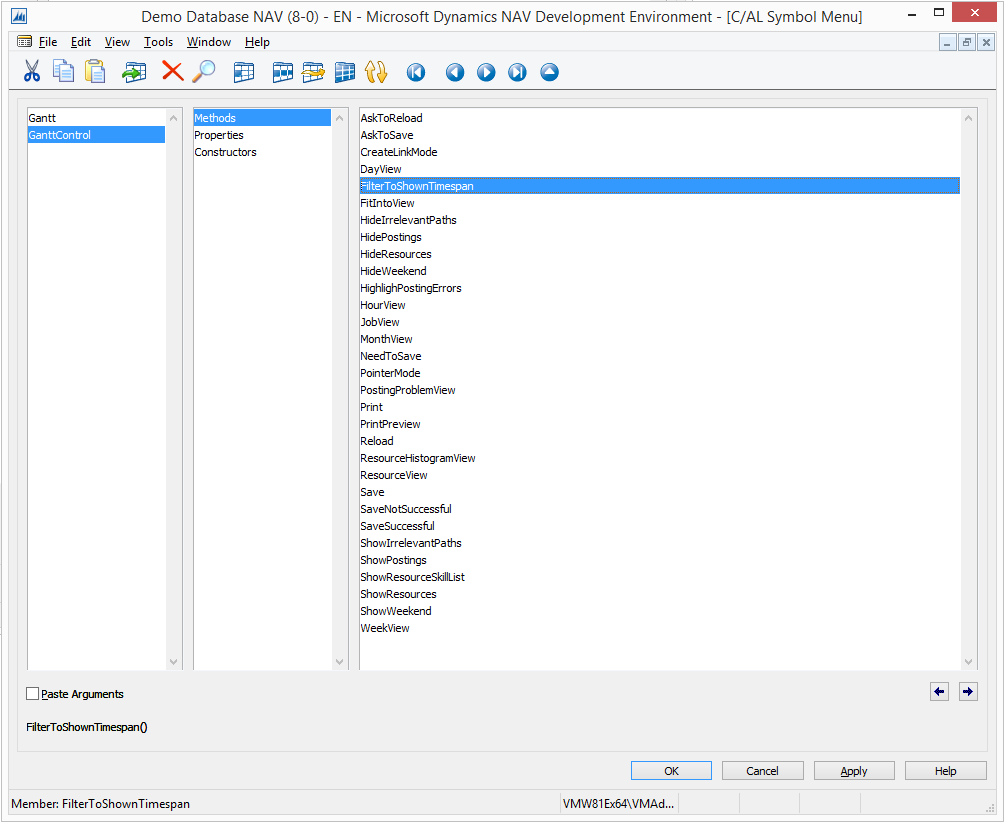
Task: Open the View menu
Action: (117, 42)
